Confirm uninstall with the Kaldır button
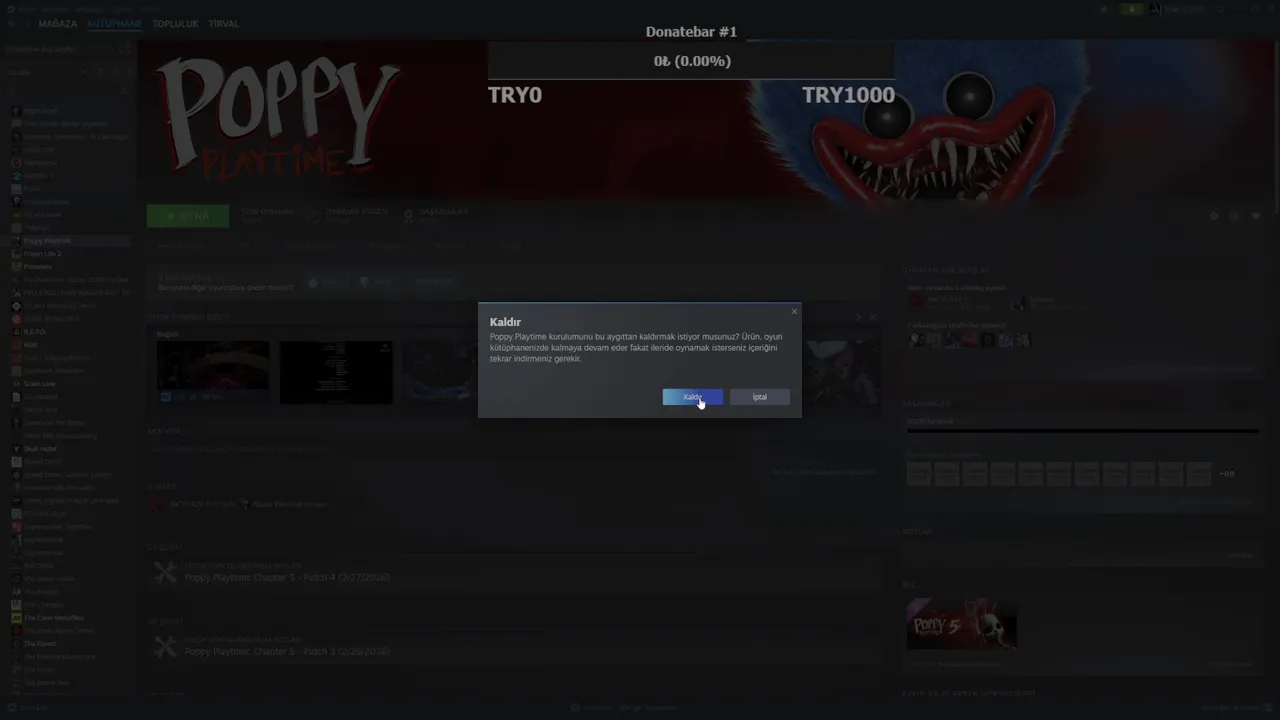The image size is (1280, 720). (x=692, y=397)
